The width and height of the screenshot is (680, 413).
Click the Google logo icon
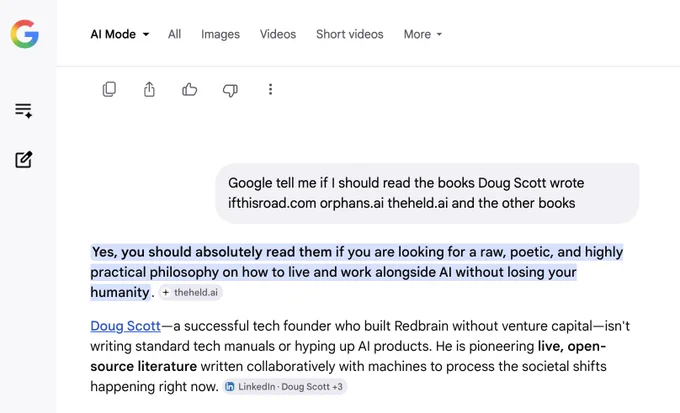coord(25,34)
